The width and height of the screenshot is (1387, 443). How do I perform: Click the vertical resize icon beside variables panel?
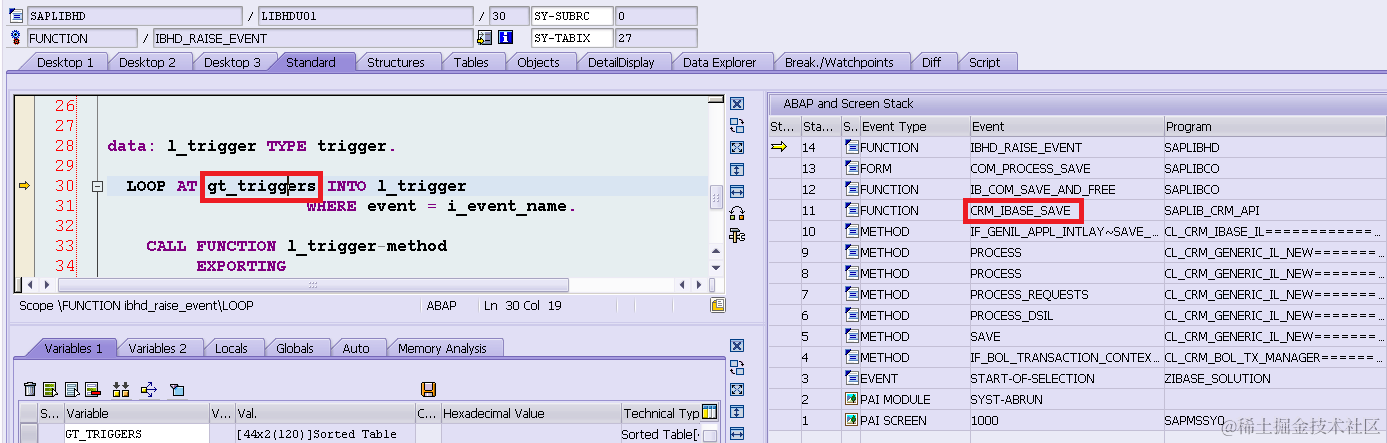click(737, 412)
